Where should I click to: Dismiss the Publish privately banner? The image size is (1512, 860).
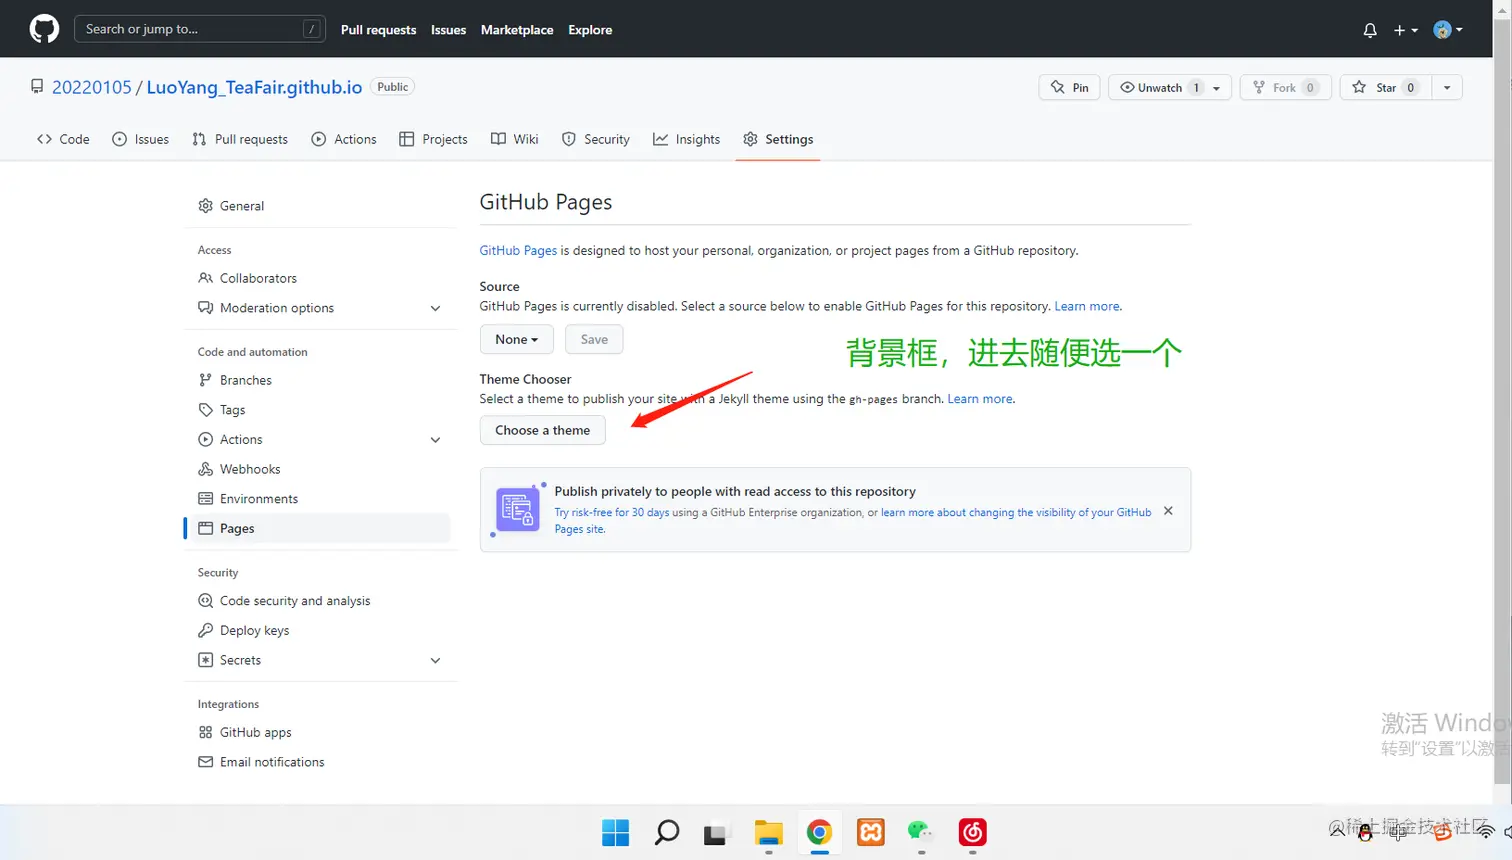point(1168,511)
